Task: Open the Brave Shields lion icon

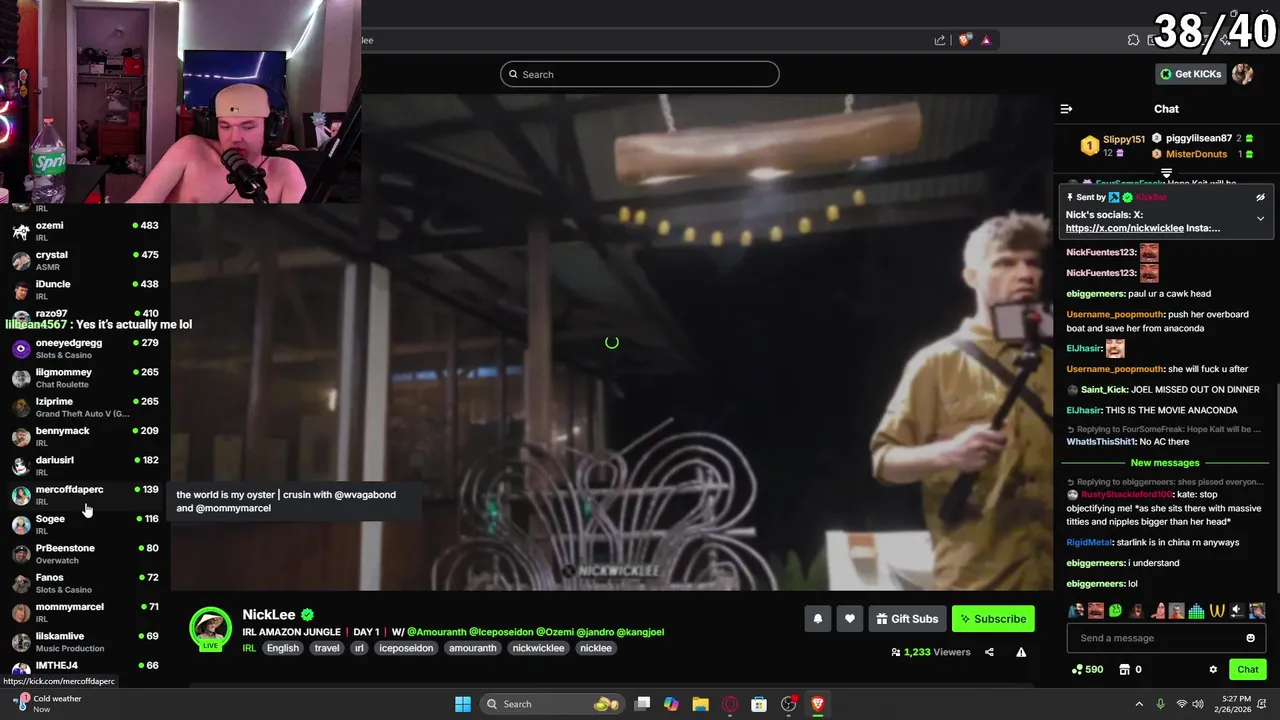Action: click(x=964, y=40)
